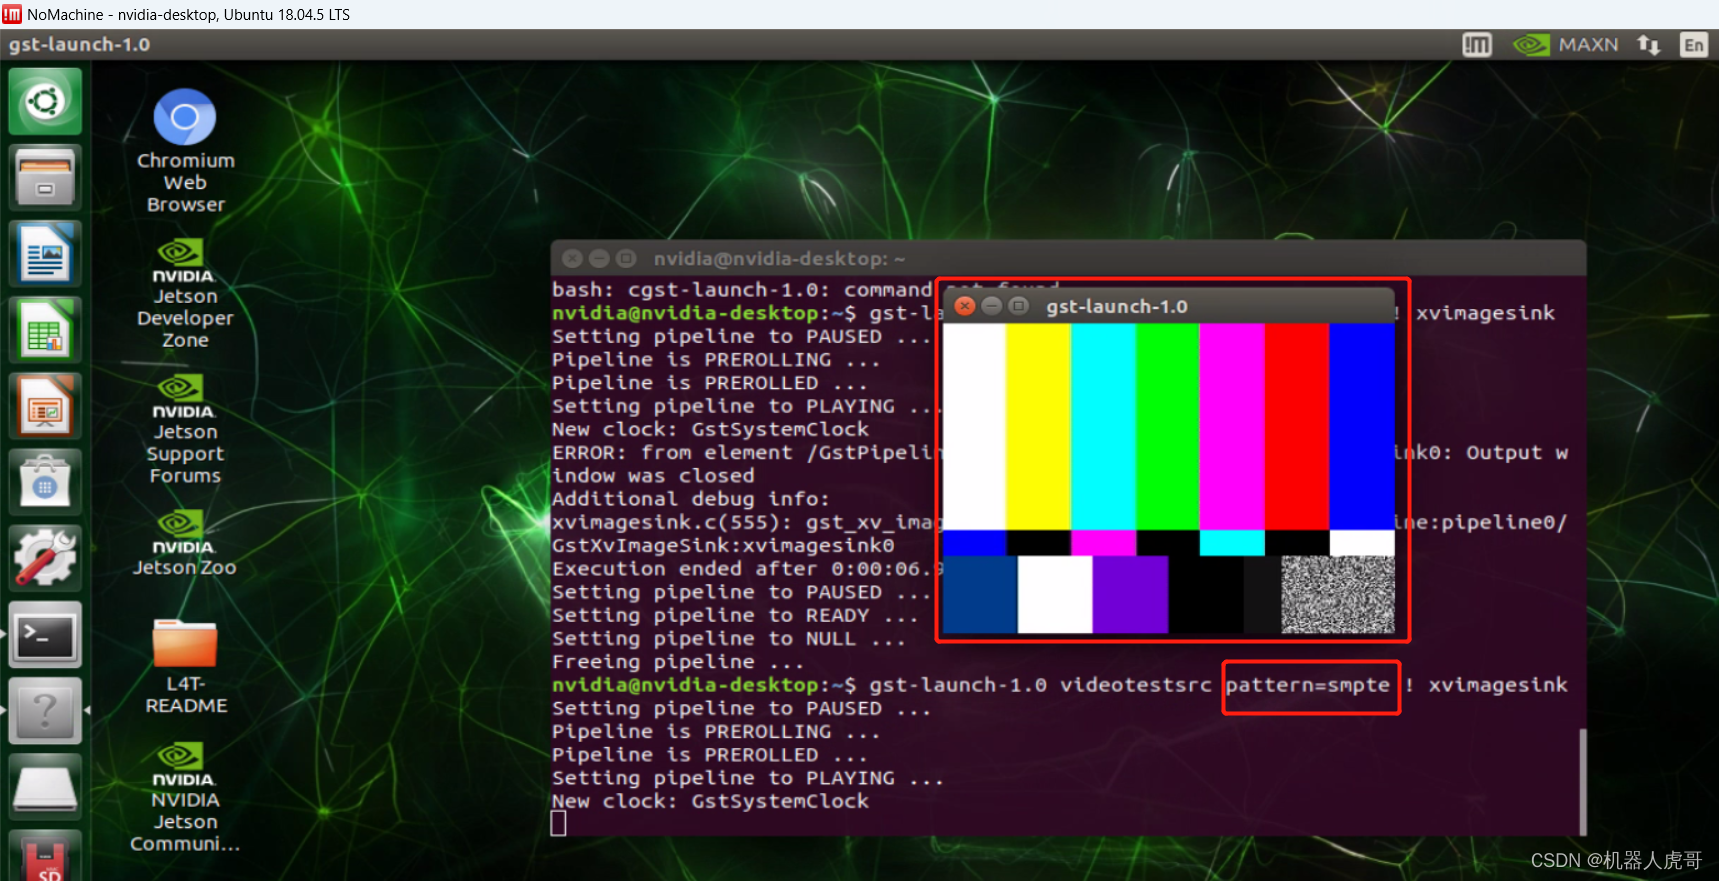Open the removable drive dock icon
1719x881 pixels.
click(45, 786)
